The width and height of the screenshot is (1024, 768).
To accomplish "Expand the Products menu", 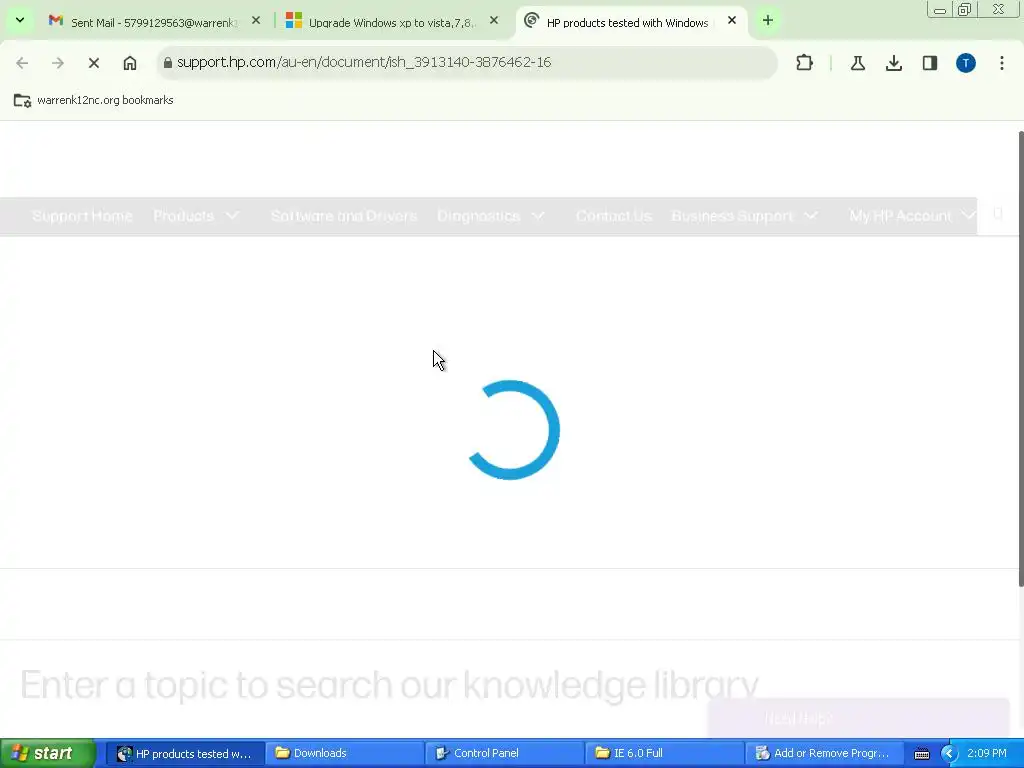I will click(197, 216).
